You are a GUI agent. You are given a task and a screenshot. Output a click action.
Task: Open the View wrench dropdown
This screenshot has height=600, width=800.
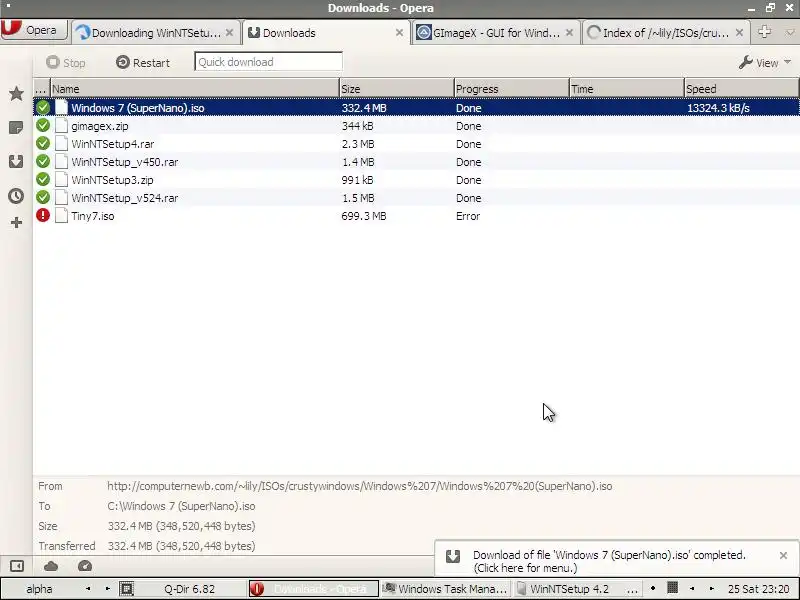coord(765,63)
